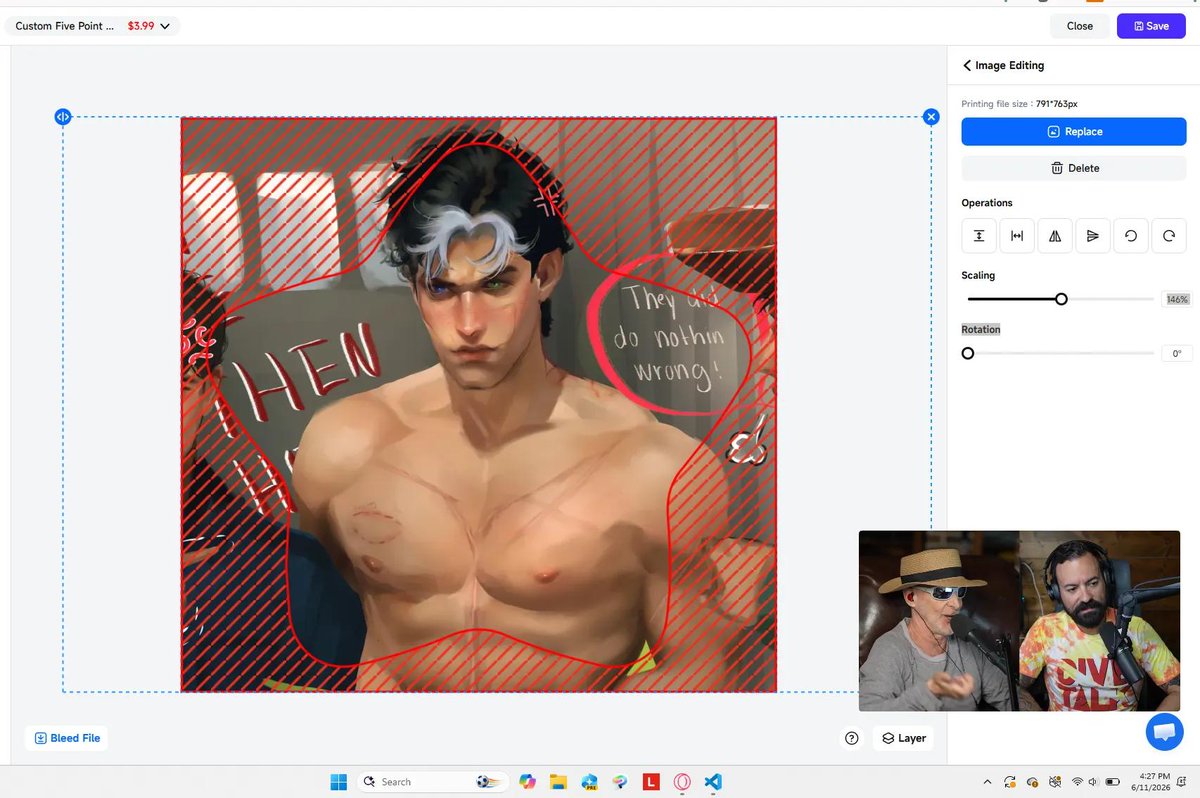The image size is (1200, 798).
Task: Click the fit-to-width operation icon
Action: coord(1017,236)
